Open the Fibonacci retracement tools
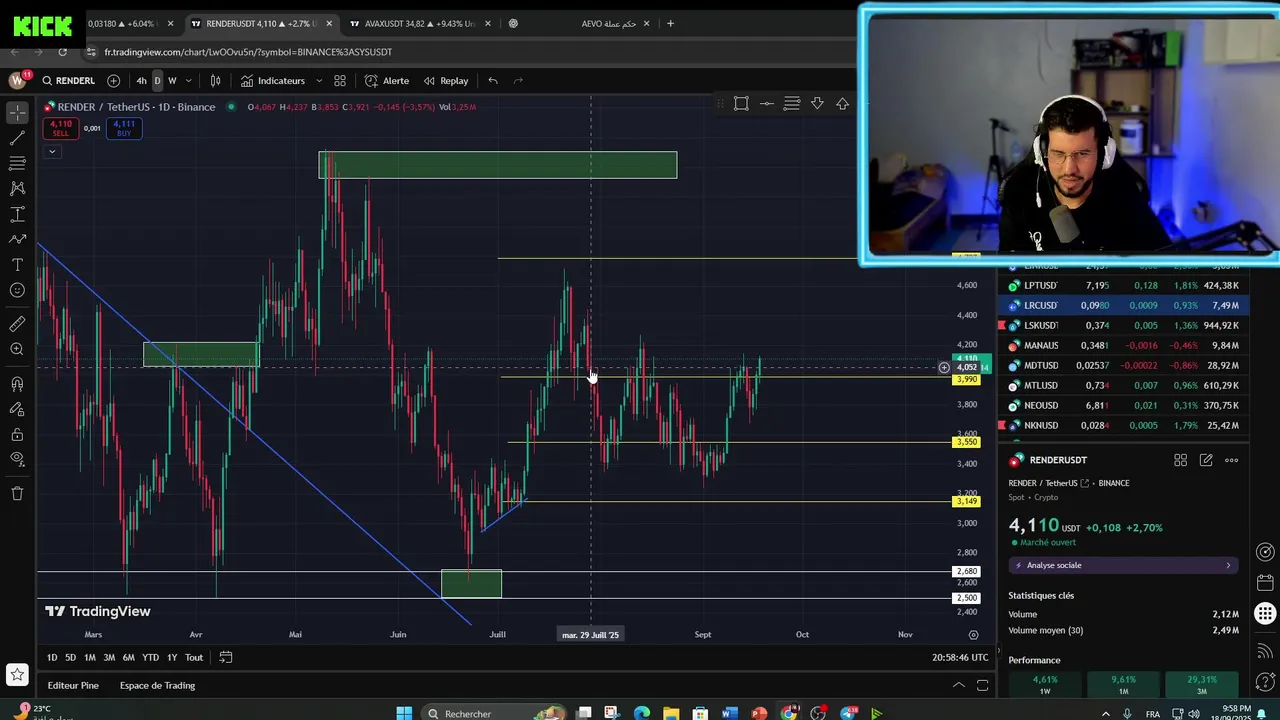The image size is (1280, 720). pyautogui.click(x=17, y=163)
